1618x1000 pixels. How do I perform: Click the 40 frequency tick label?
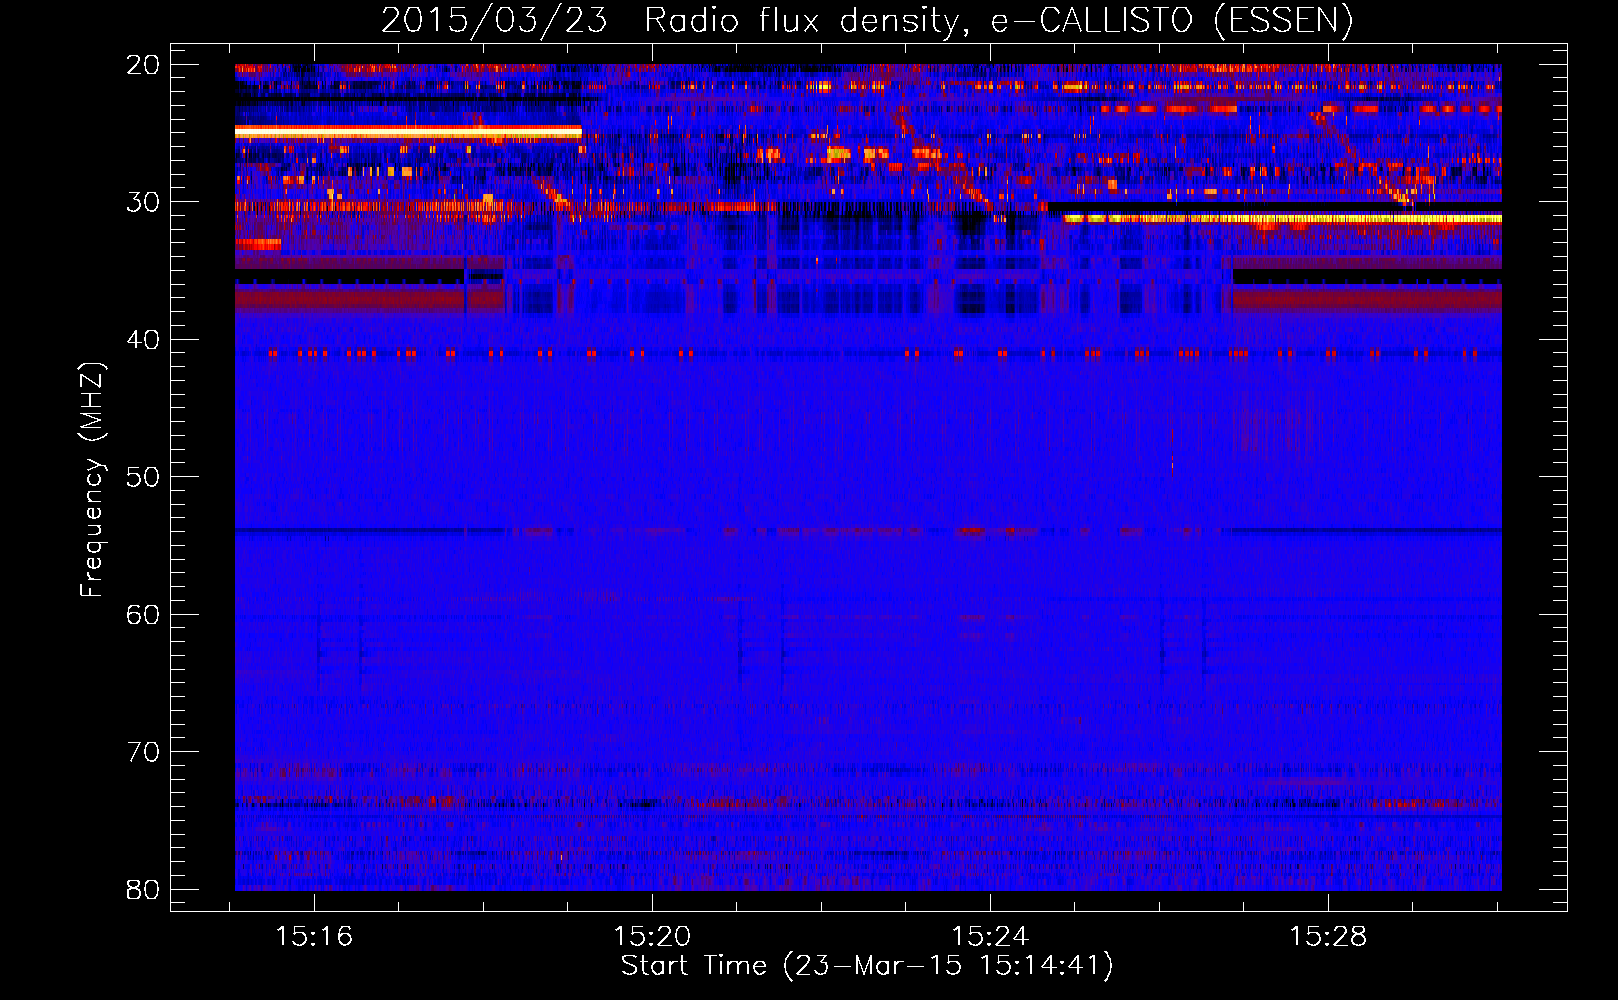coord(143,340)
